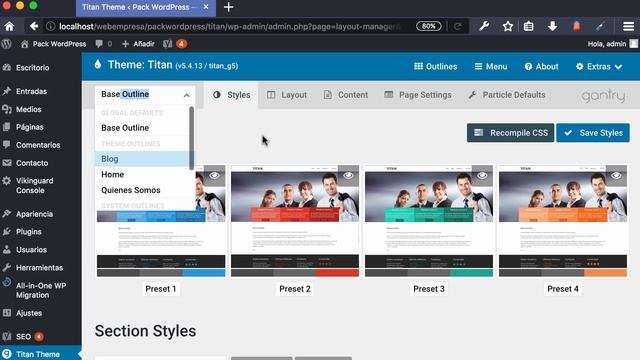This screenshot has width=640, height=360.
Task: Click the 80% zoom level indicator
Action: pos(429,27)
